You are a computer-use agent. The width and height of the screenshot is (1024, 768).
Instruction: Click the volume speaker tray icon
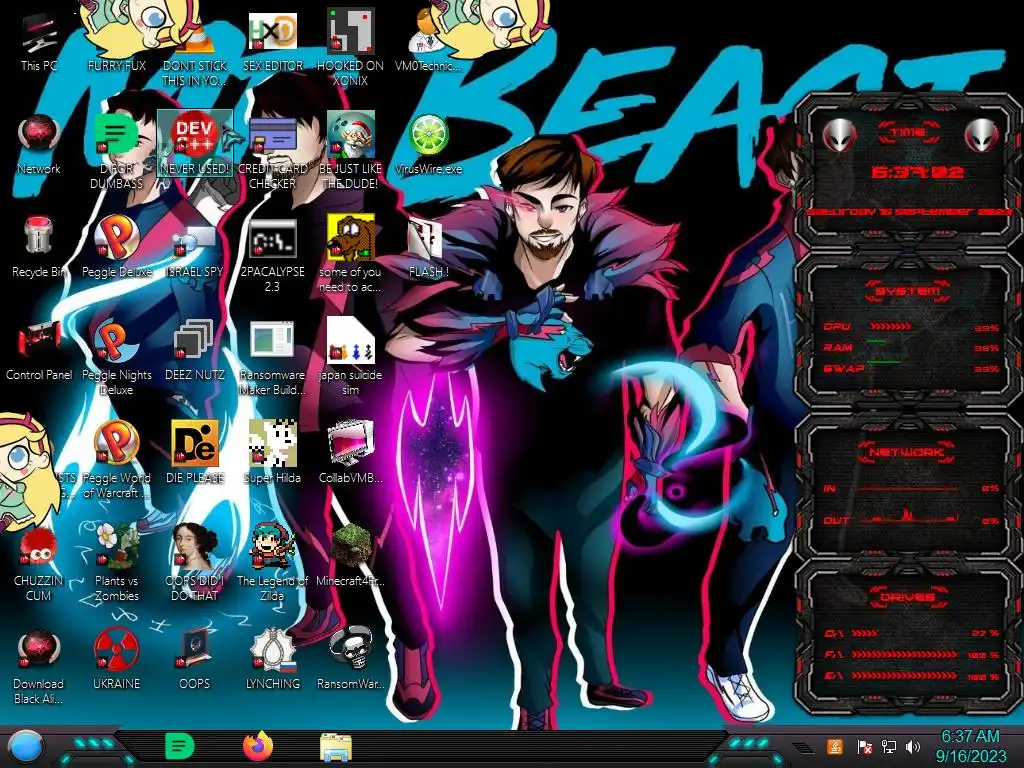[913, 746]
